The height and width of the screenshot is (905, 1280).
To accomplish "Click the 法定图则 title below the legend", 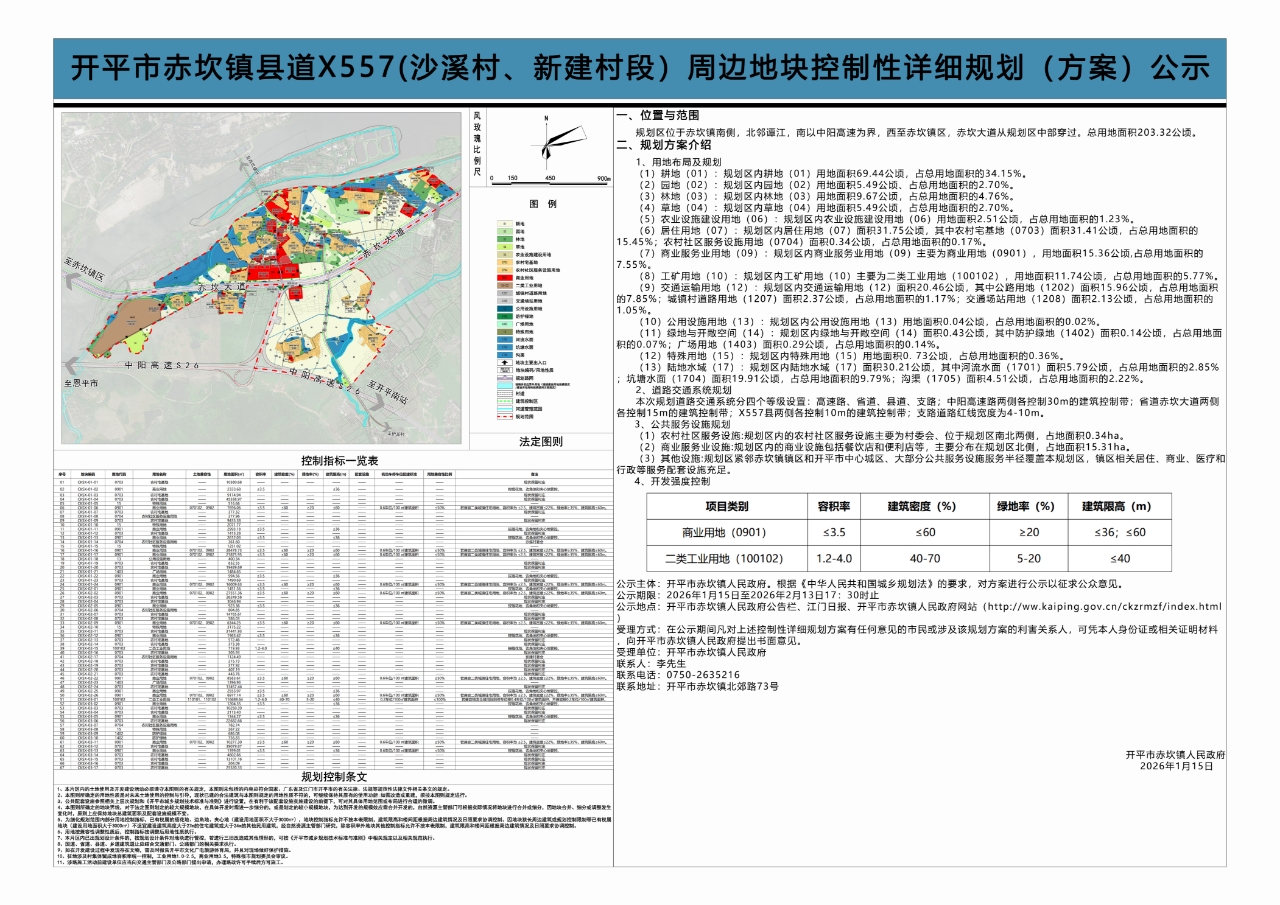I will [x=541, y=441].
